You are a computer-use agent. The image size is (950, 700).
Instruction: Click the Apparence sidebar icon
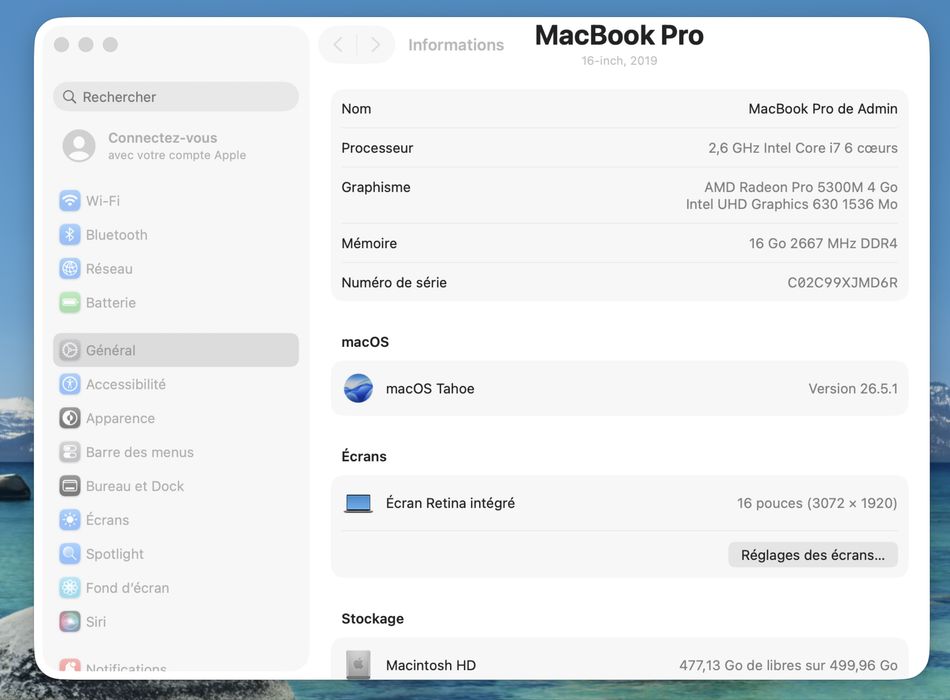pyautogui.click(x=70, y=418)
